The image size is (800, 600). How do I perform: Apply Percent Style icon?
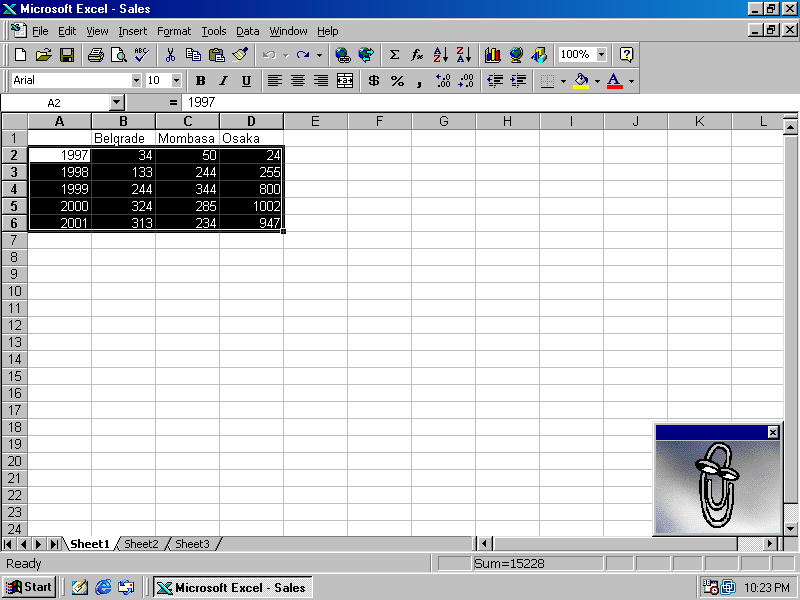(397, 81)
